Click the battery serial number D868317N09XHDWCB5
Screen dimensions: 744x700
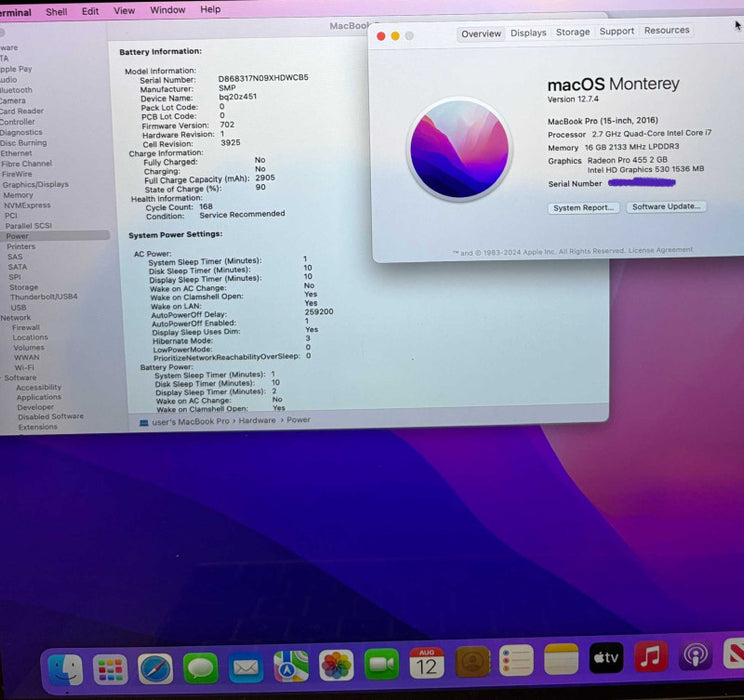[x=263, y=77]
